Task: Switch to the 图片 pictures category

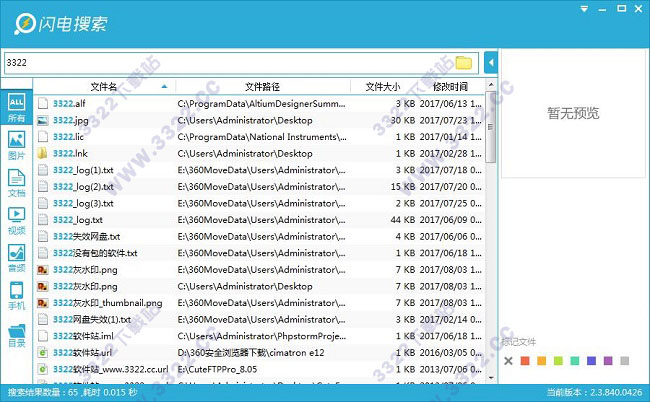Action: pos(16,145)
